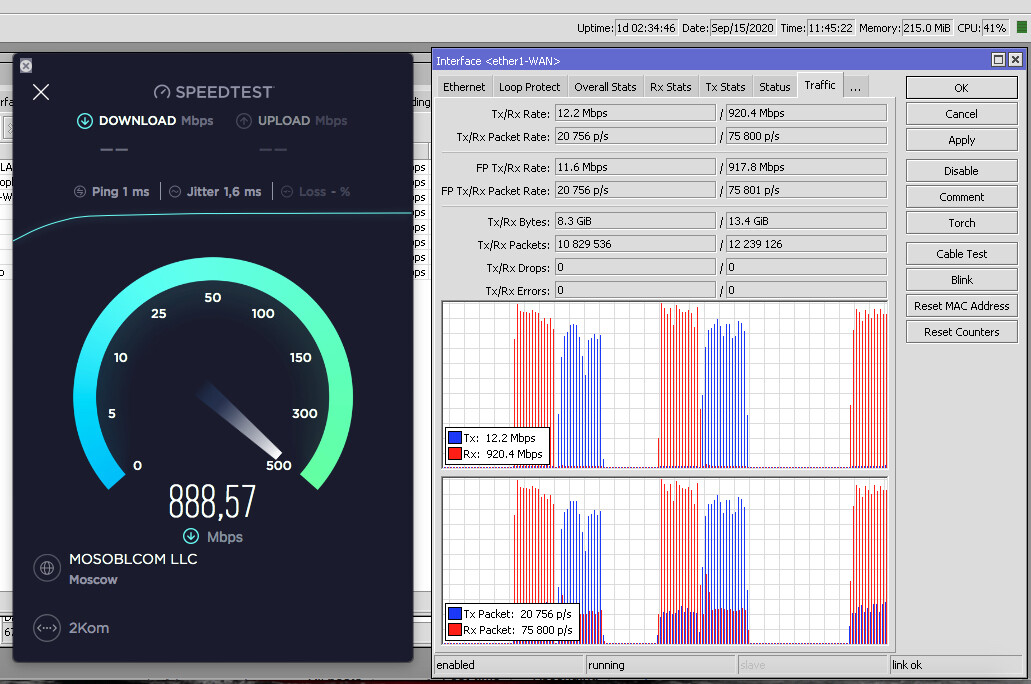Click the globe icon next to MOSOBLCOM LLC
This screenshot has width=1031, height=684.
[x=47, y=568]
